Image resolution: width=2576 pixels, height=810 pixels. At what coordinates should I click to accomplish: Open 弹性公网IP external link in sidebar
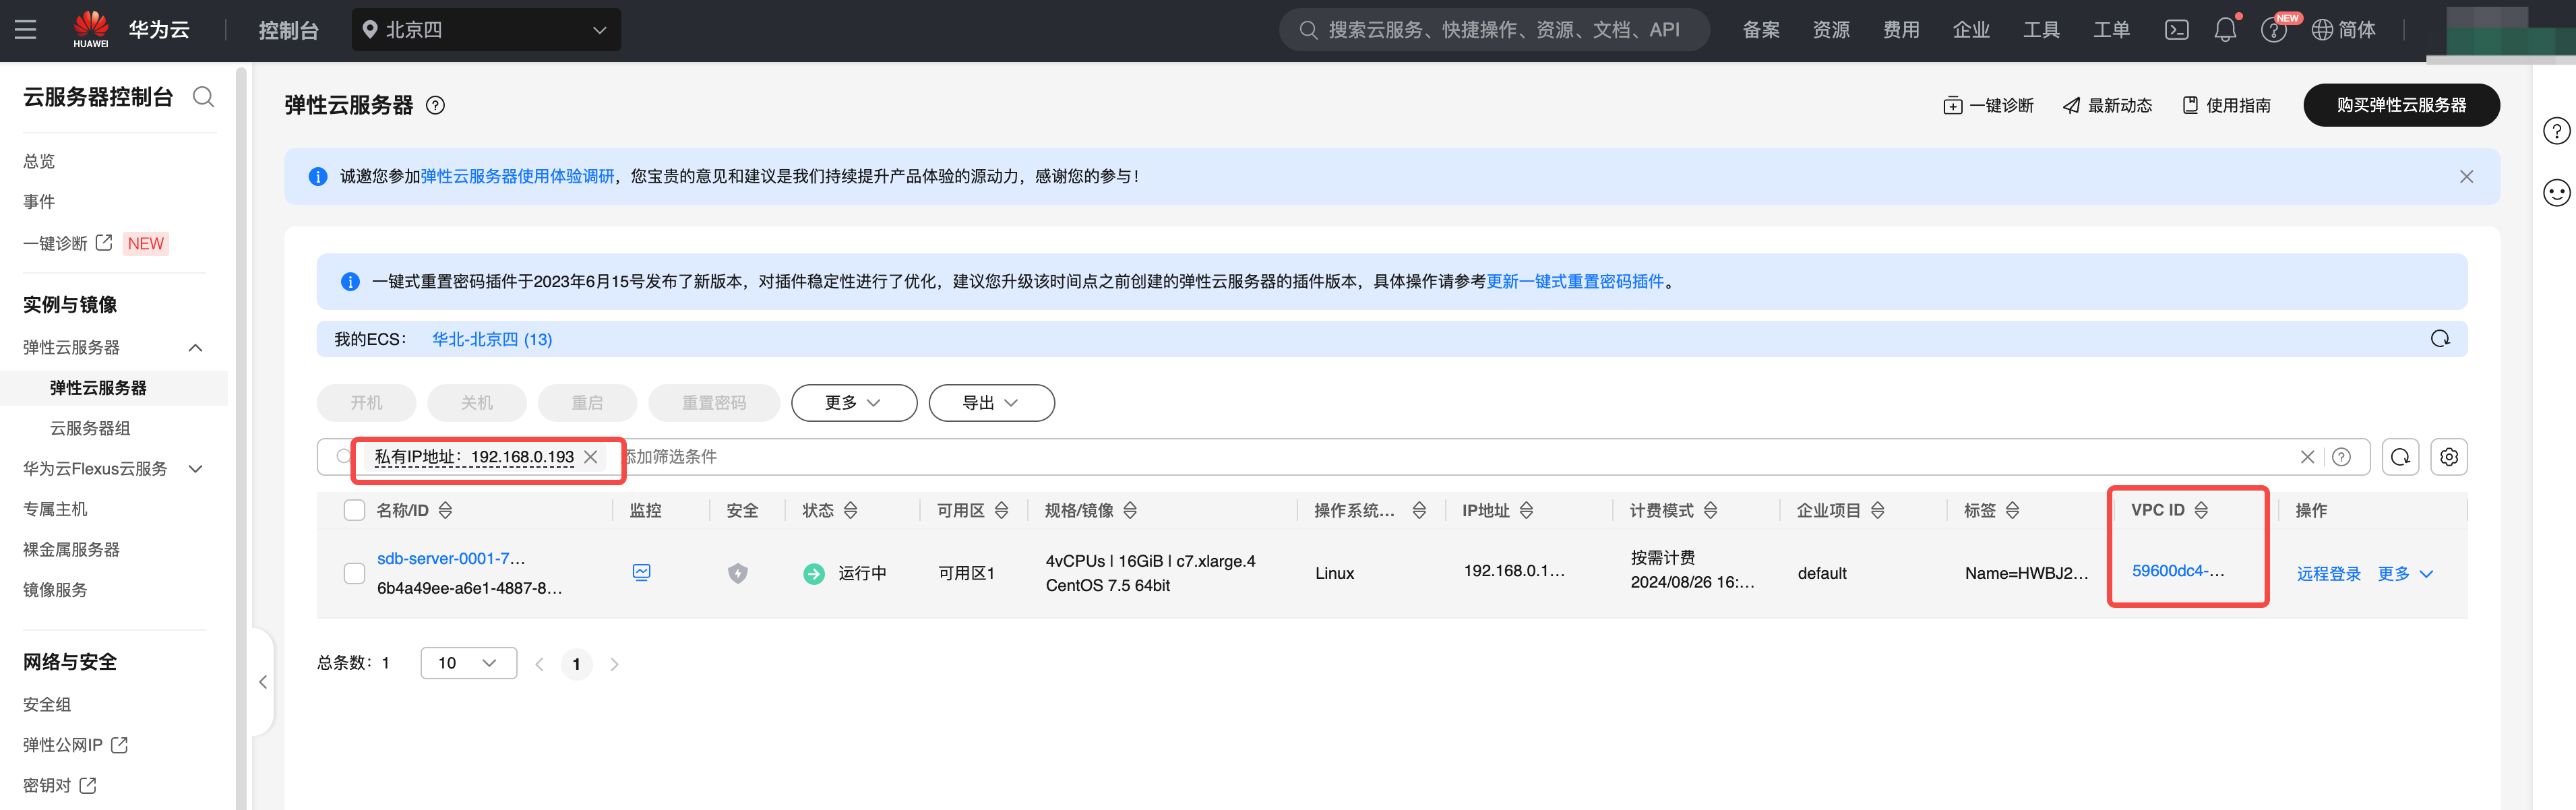click(x=75, y=745)
